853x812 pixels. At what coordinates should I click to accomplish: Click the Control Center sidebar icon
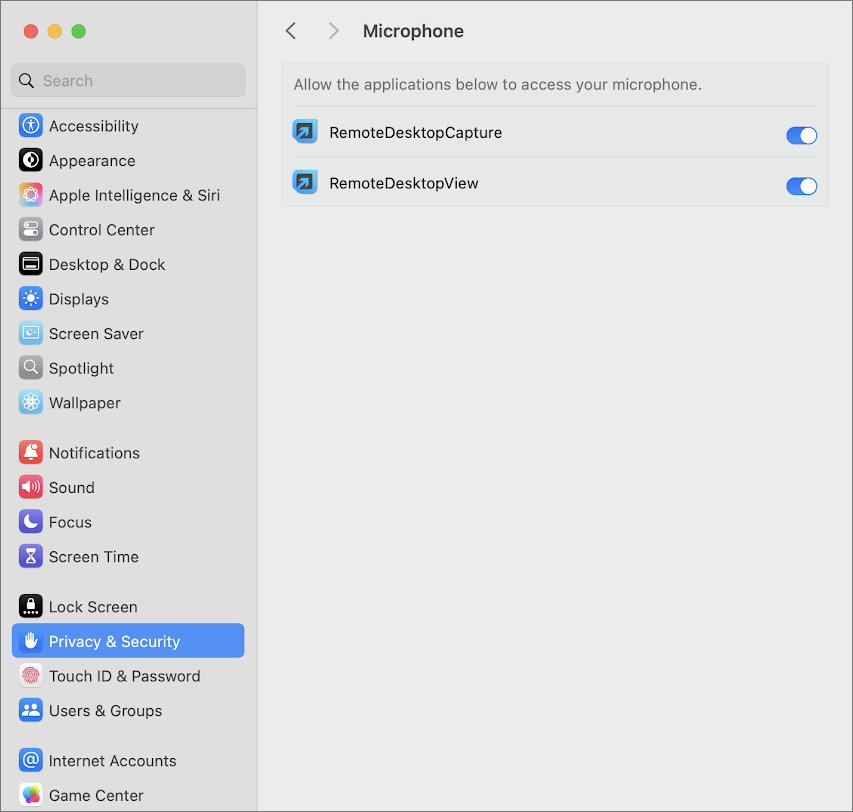(x=31, y=230)
